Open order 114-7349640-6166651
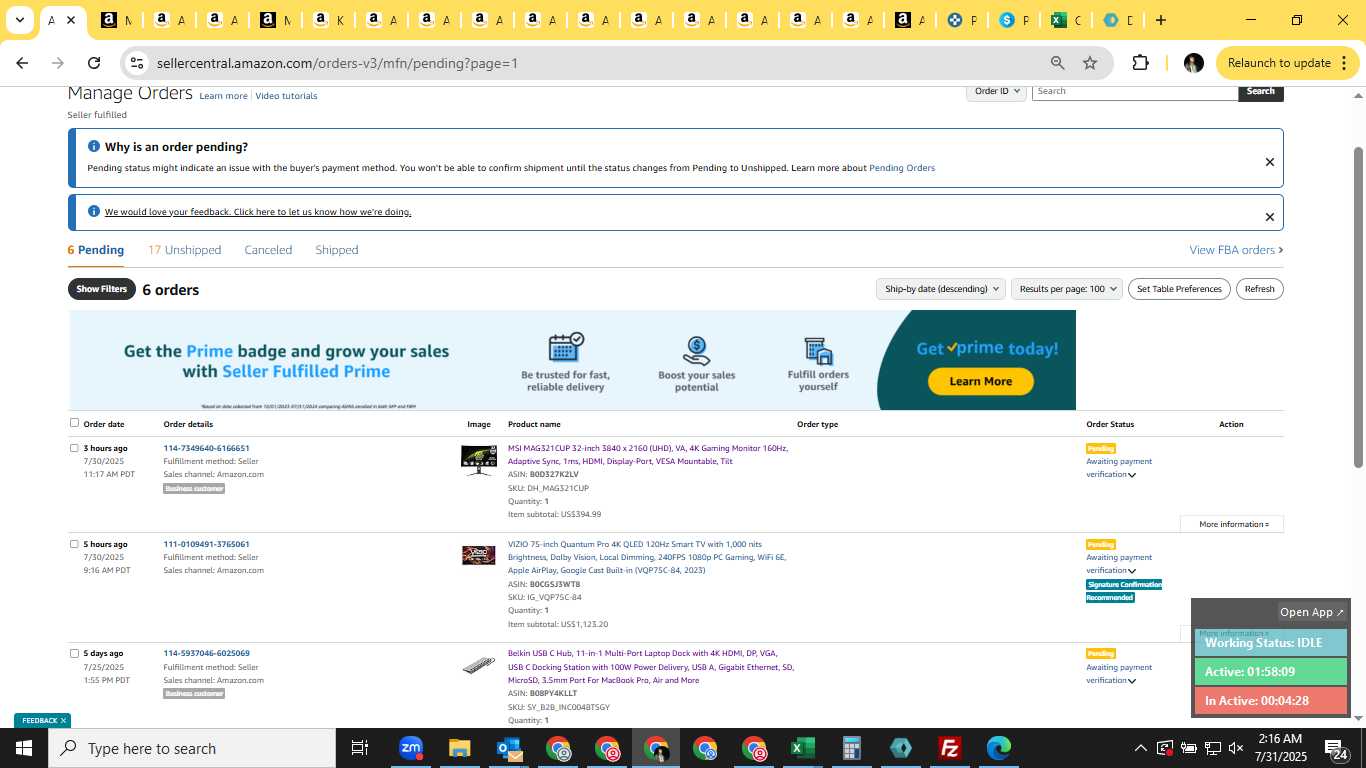Image resolution: width=1366 pixels, height=768 pixels. click(x=206, y=448)
